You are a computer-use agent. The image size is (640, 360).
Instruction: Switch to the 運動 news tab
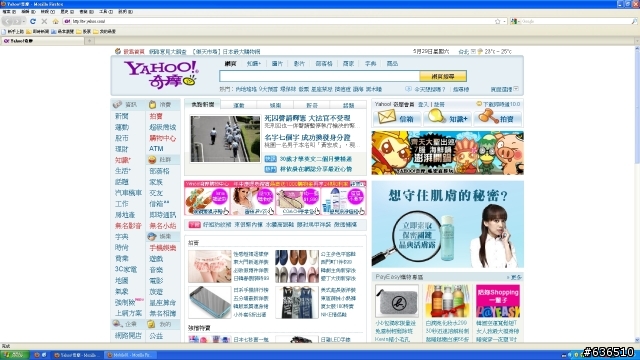click(239, 105)
